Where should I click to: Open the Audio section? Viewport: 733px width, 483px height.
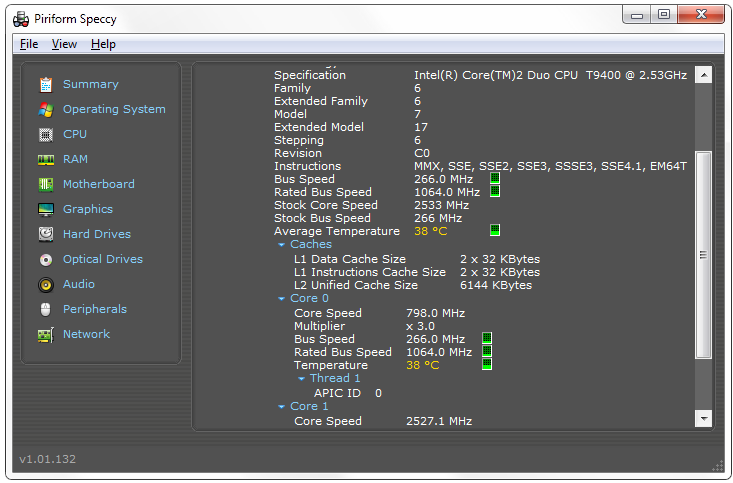[x=79, y=284]
